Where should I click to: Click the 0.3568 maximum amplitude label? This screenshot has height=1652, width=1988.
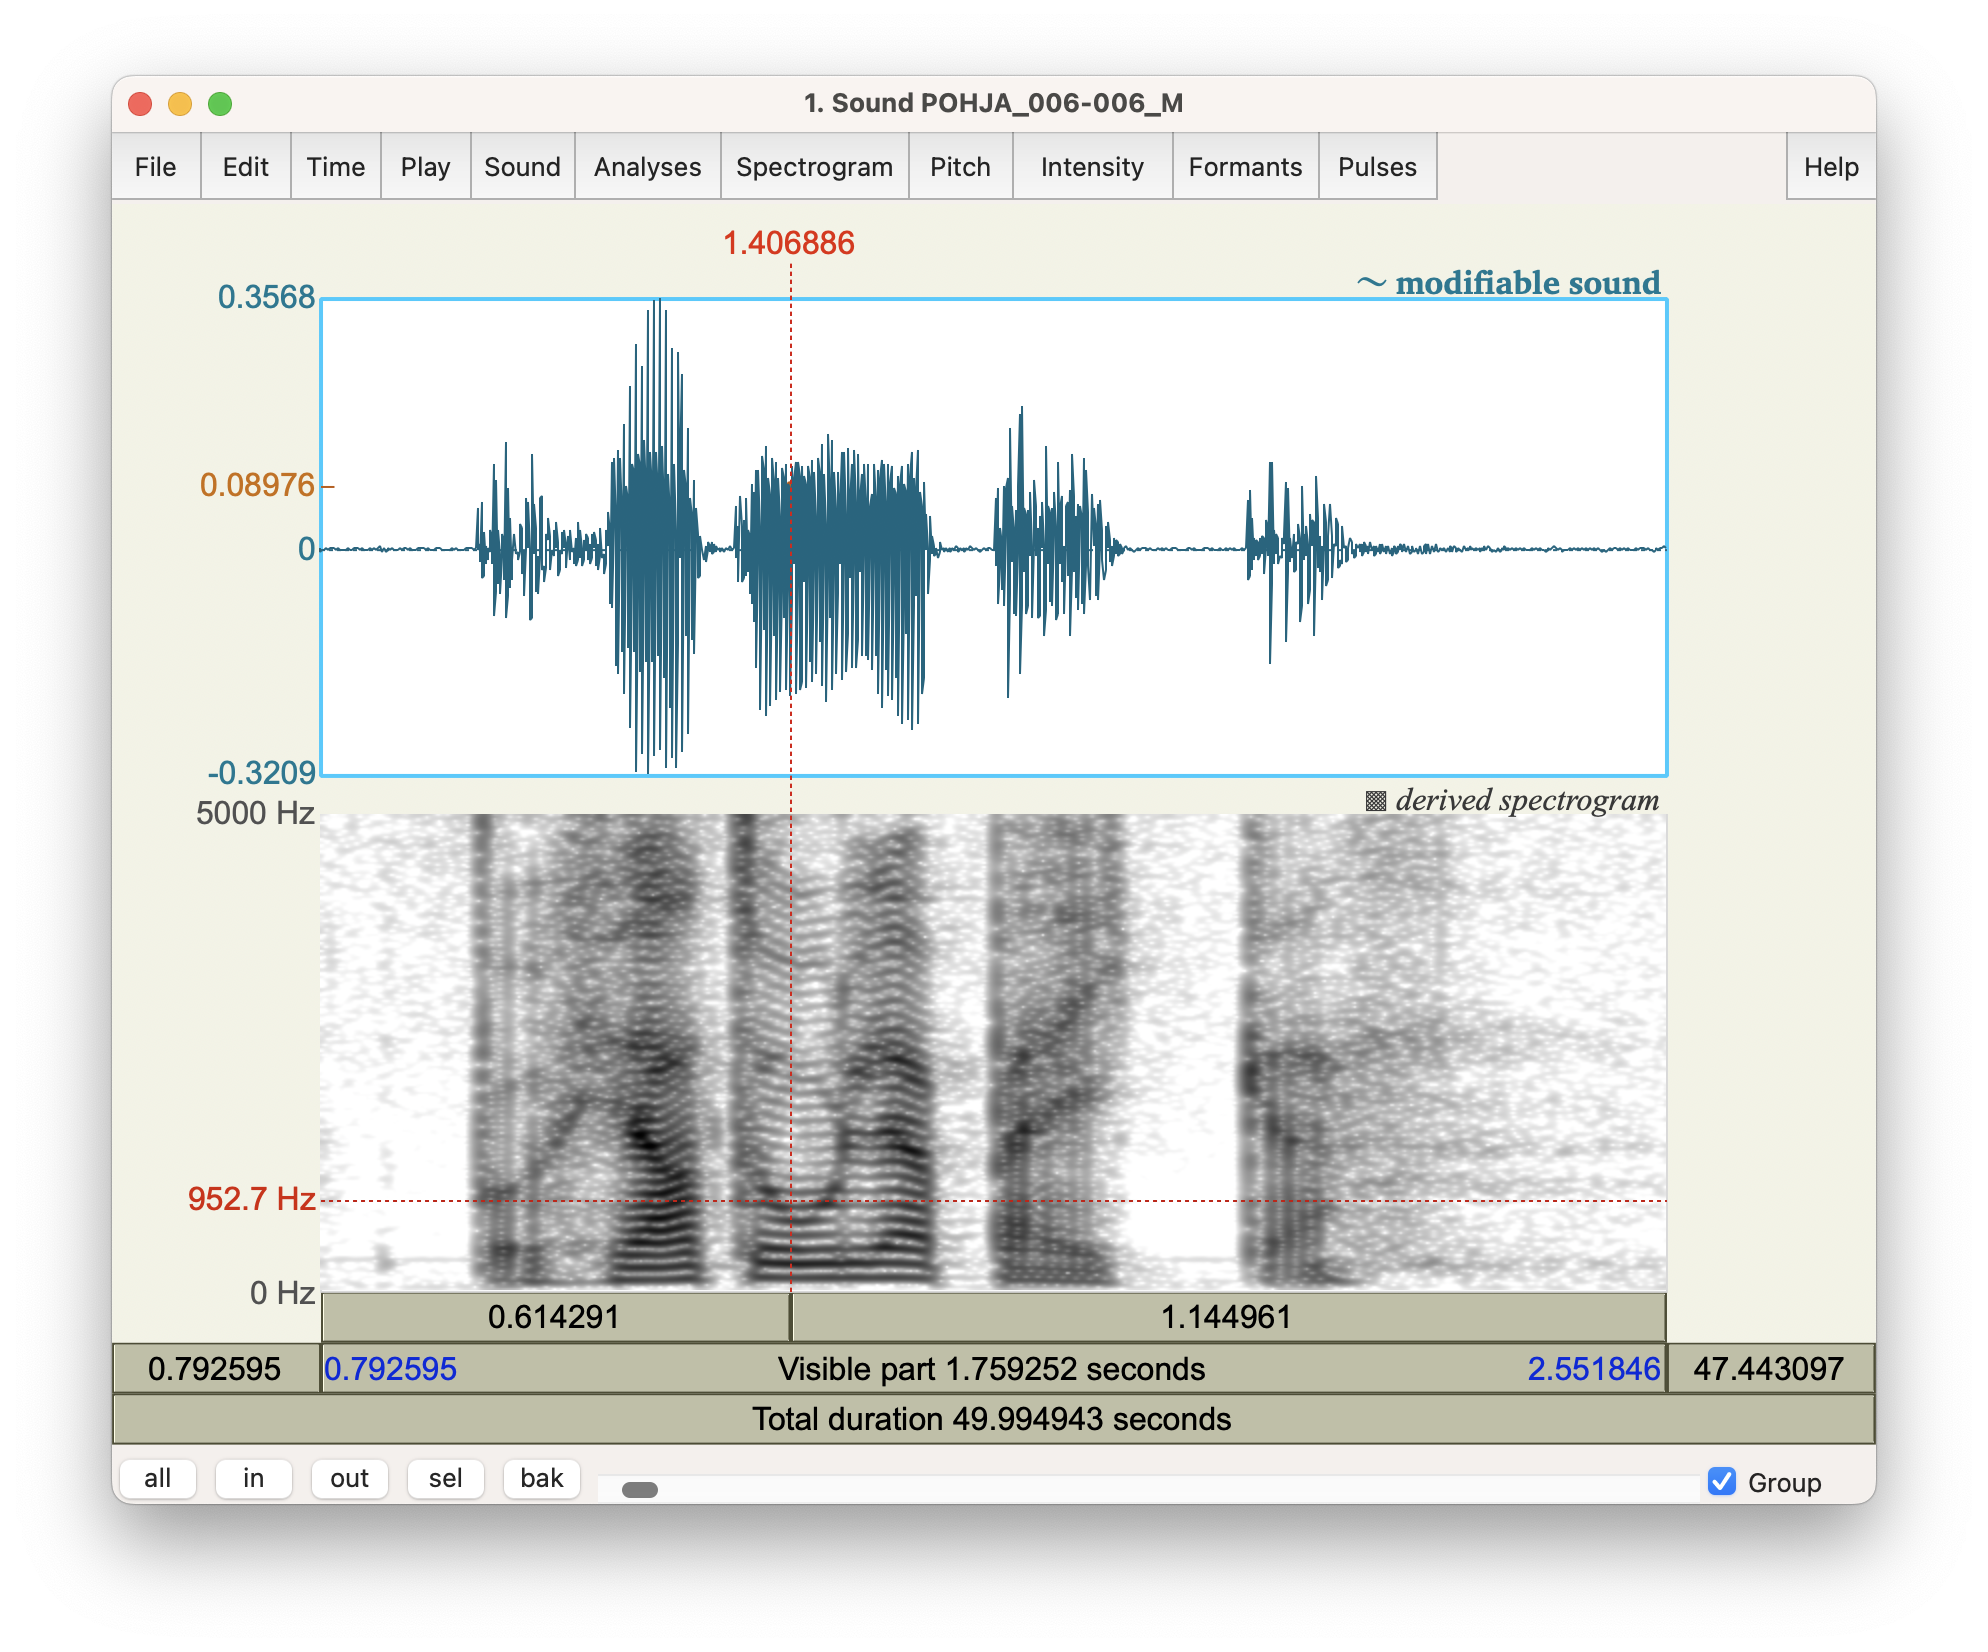click(267, 297)
